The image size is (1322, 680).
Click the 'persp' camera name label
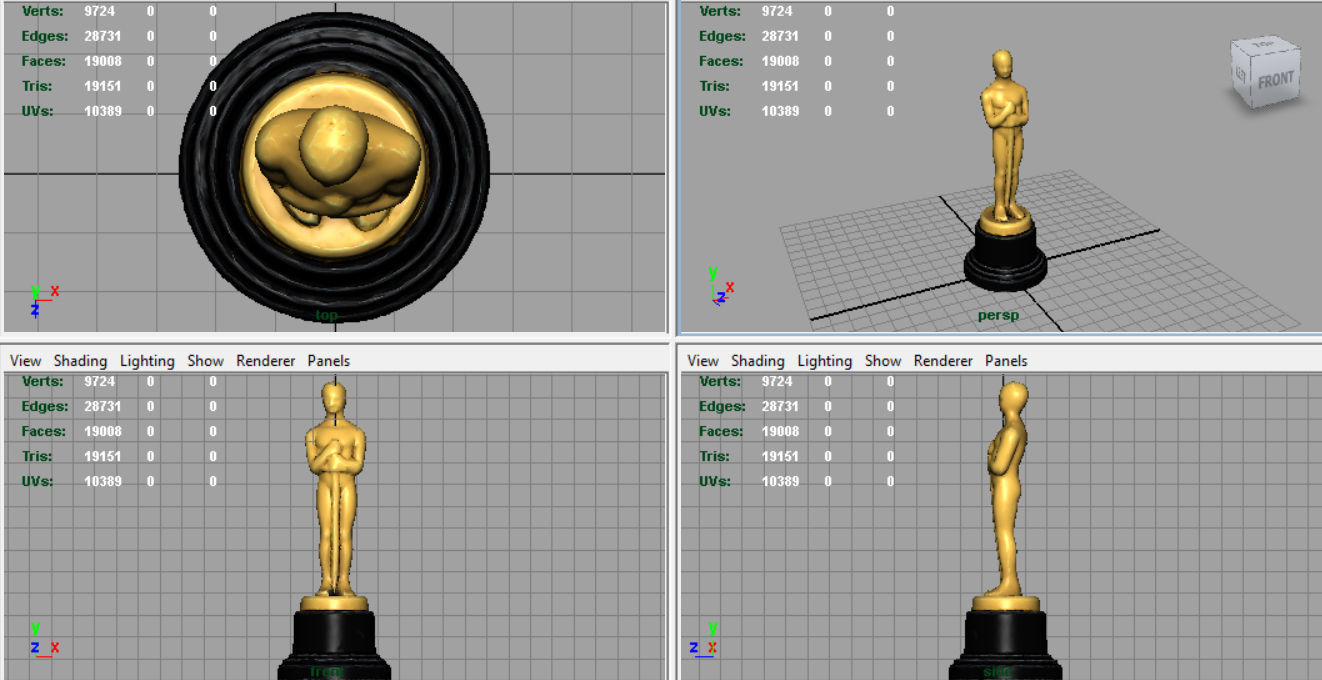998,316
